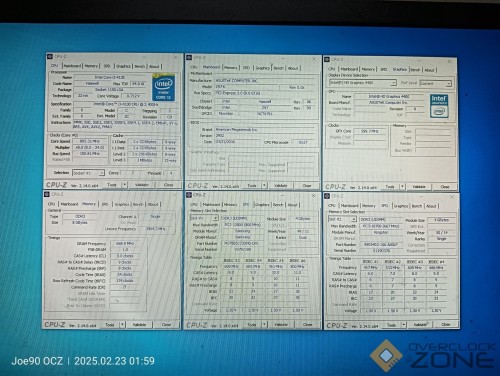Image resolution: width=500 pixels, height=376 pixels.
Task: Open the Bench tab in the Memory window
Action: [x=138, y=204]
